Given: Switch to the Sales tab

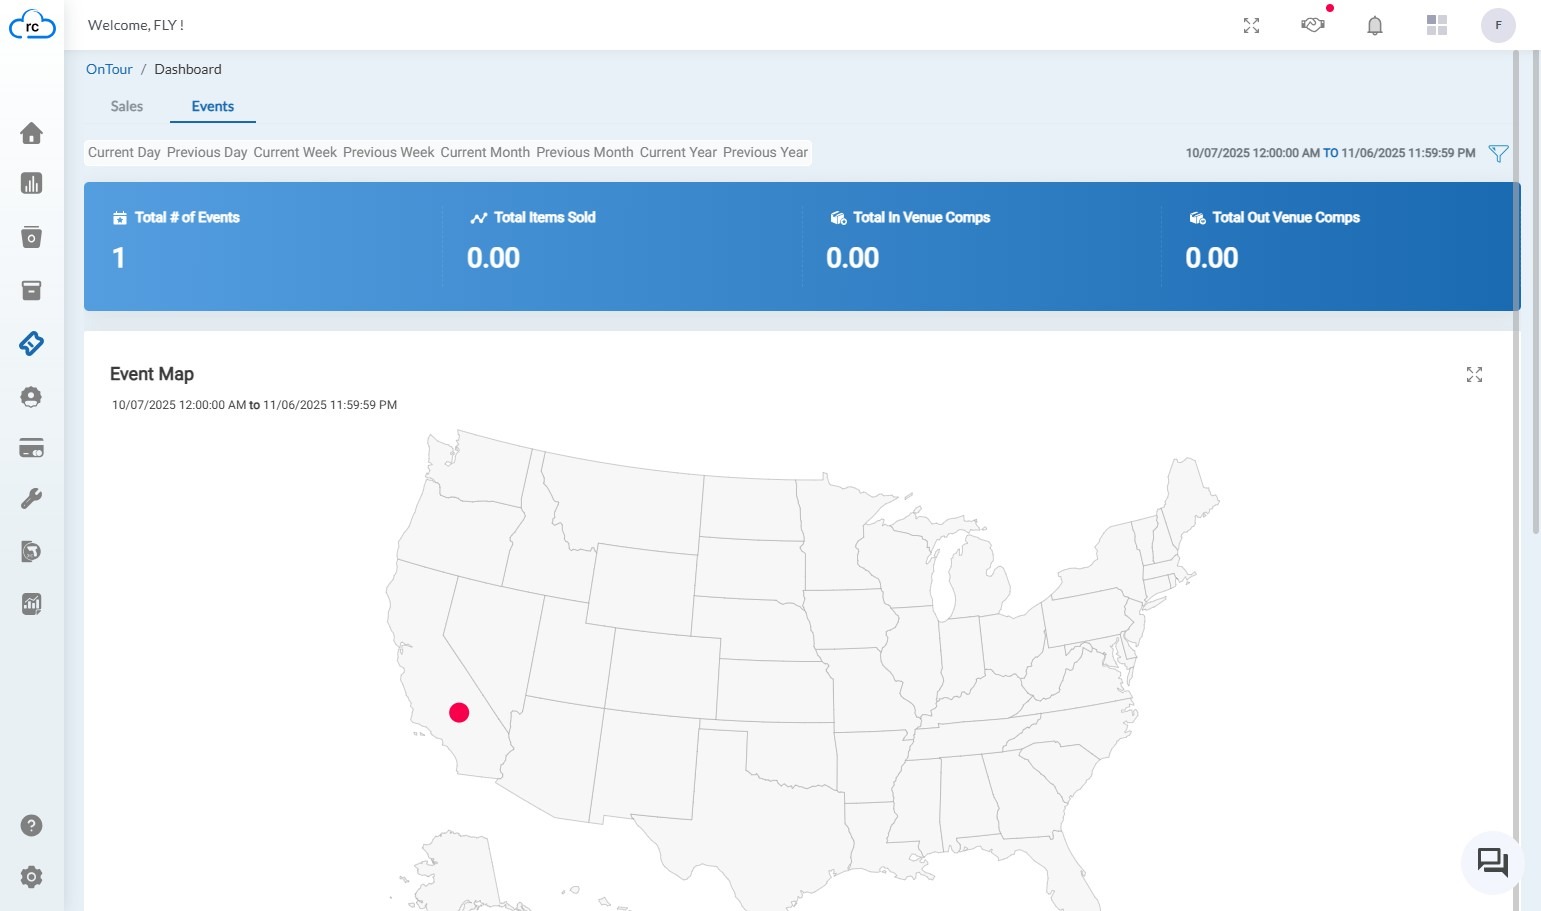Looking at the screenshot, I should (x=127, y=106).
